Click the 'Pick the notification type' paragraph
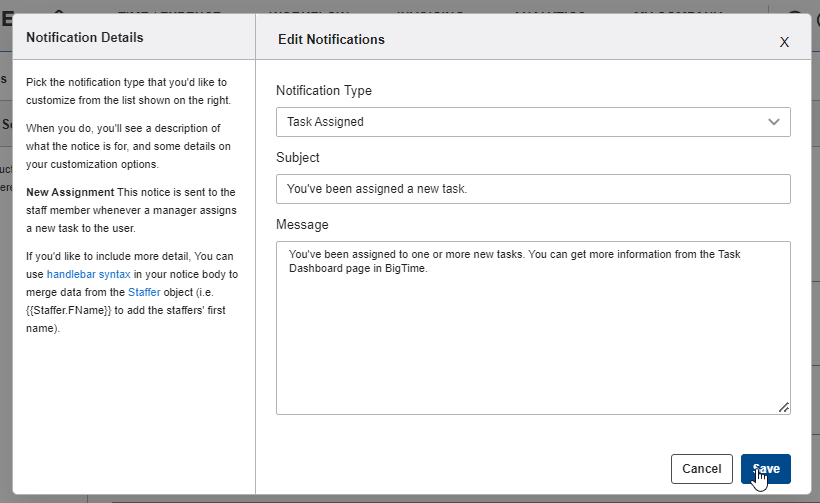 (x=128, y=91)
